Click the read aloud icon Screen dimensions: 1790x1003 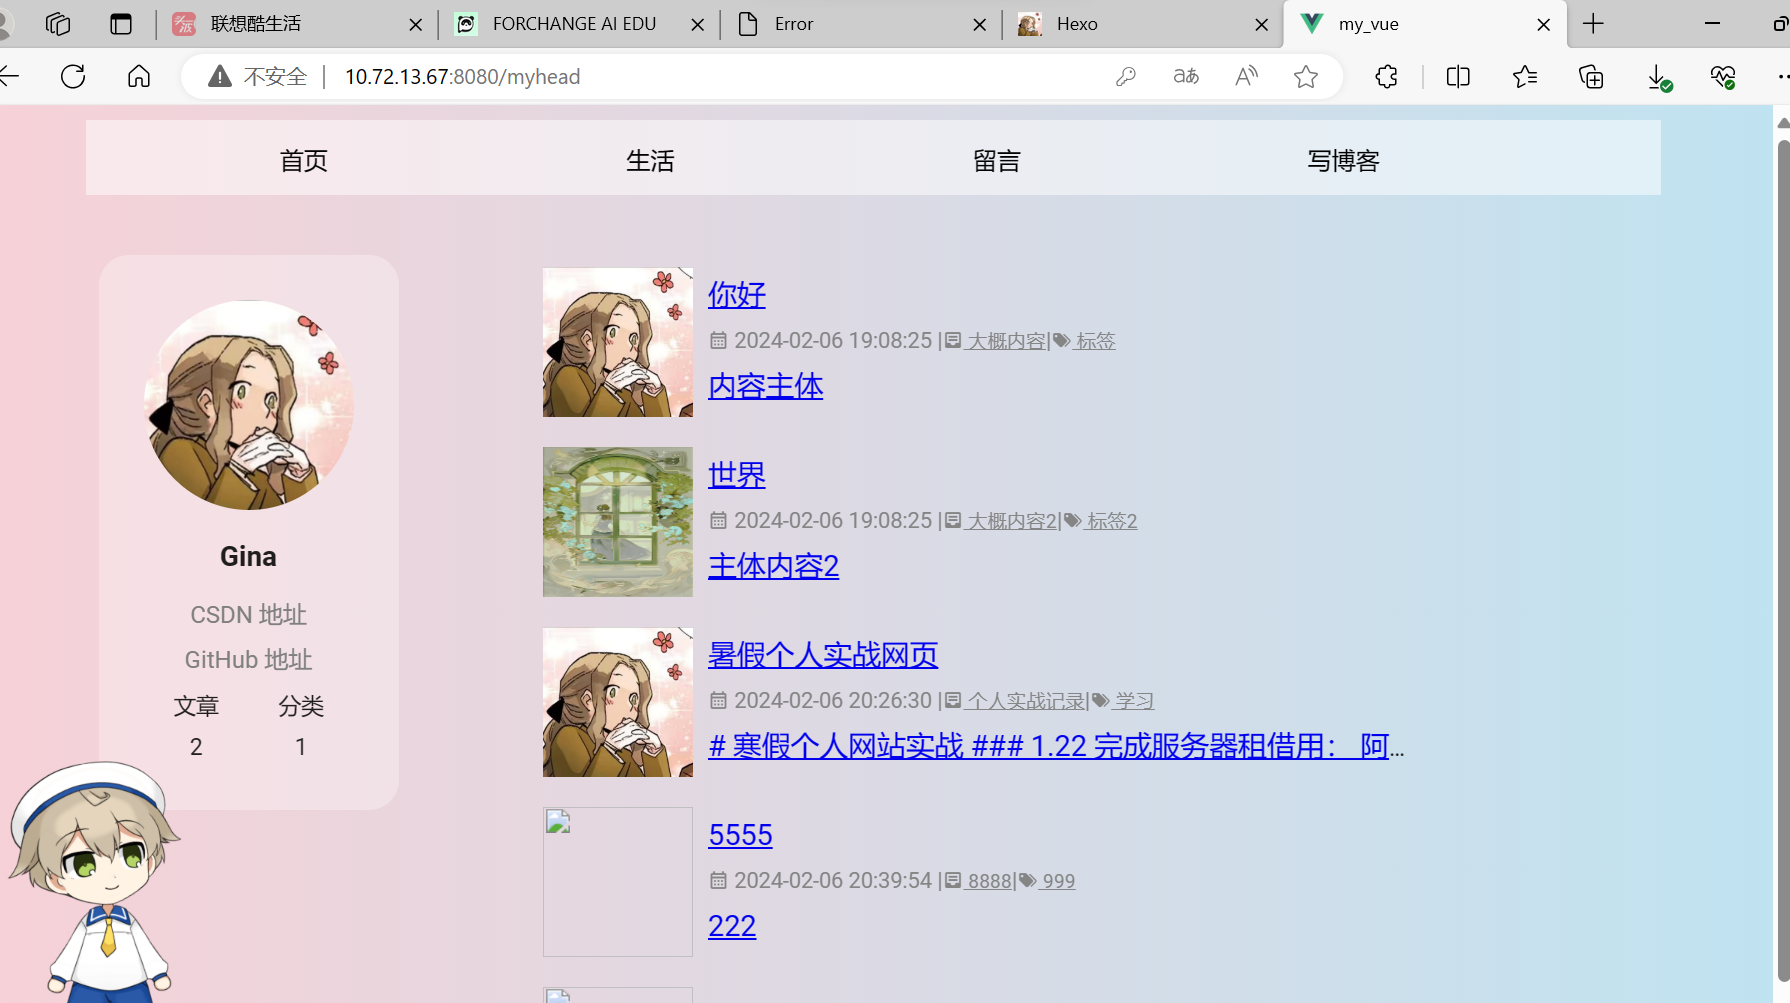pyautogui.click(x=1245, y=76)
